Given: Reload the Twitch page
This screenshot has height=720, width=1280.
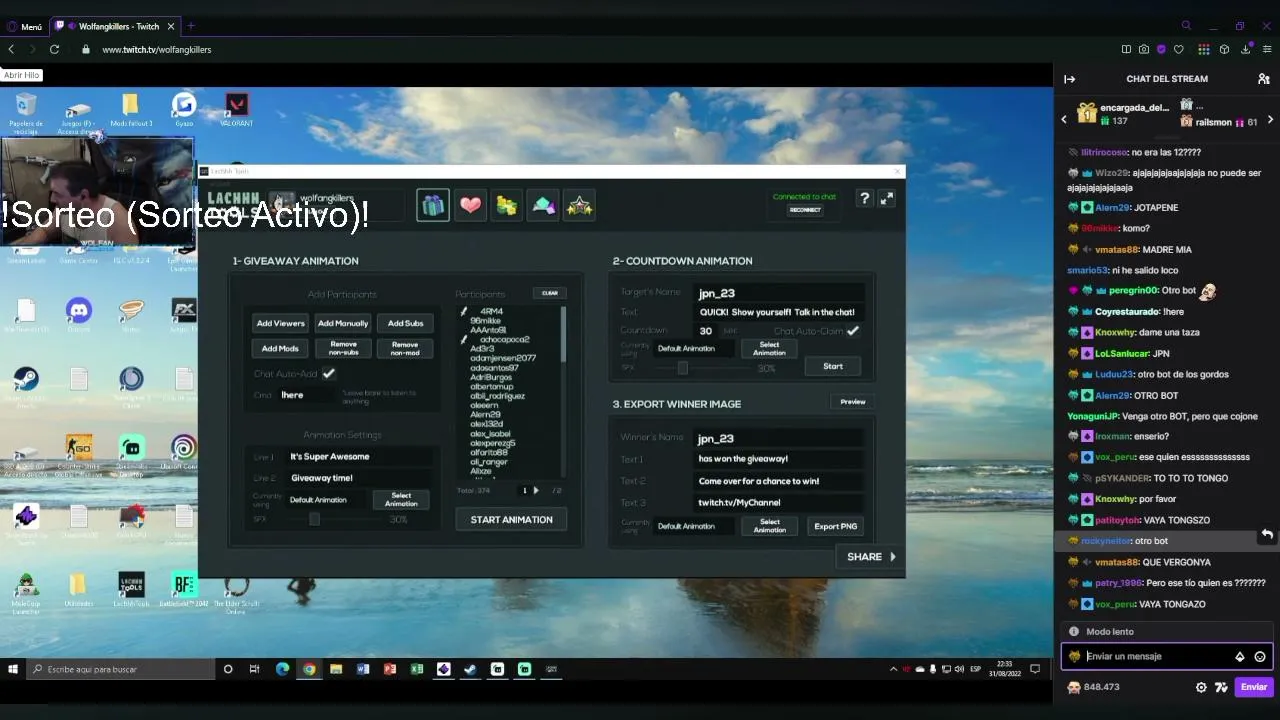Looking at the screenshot, I should click(54, 49).
